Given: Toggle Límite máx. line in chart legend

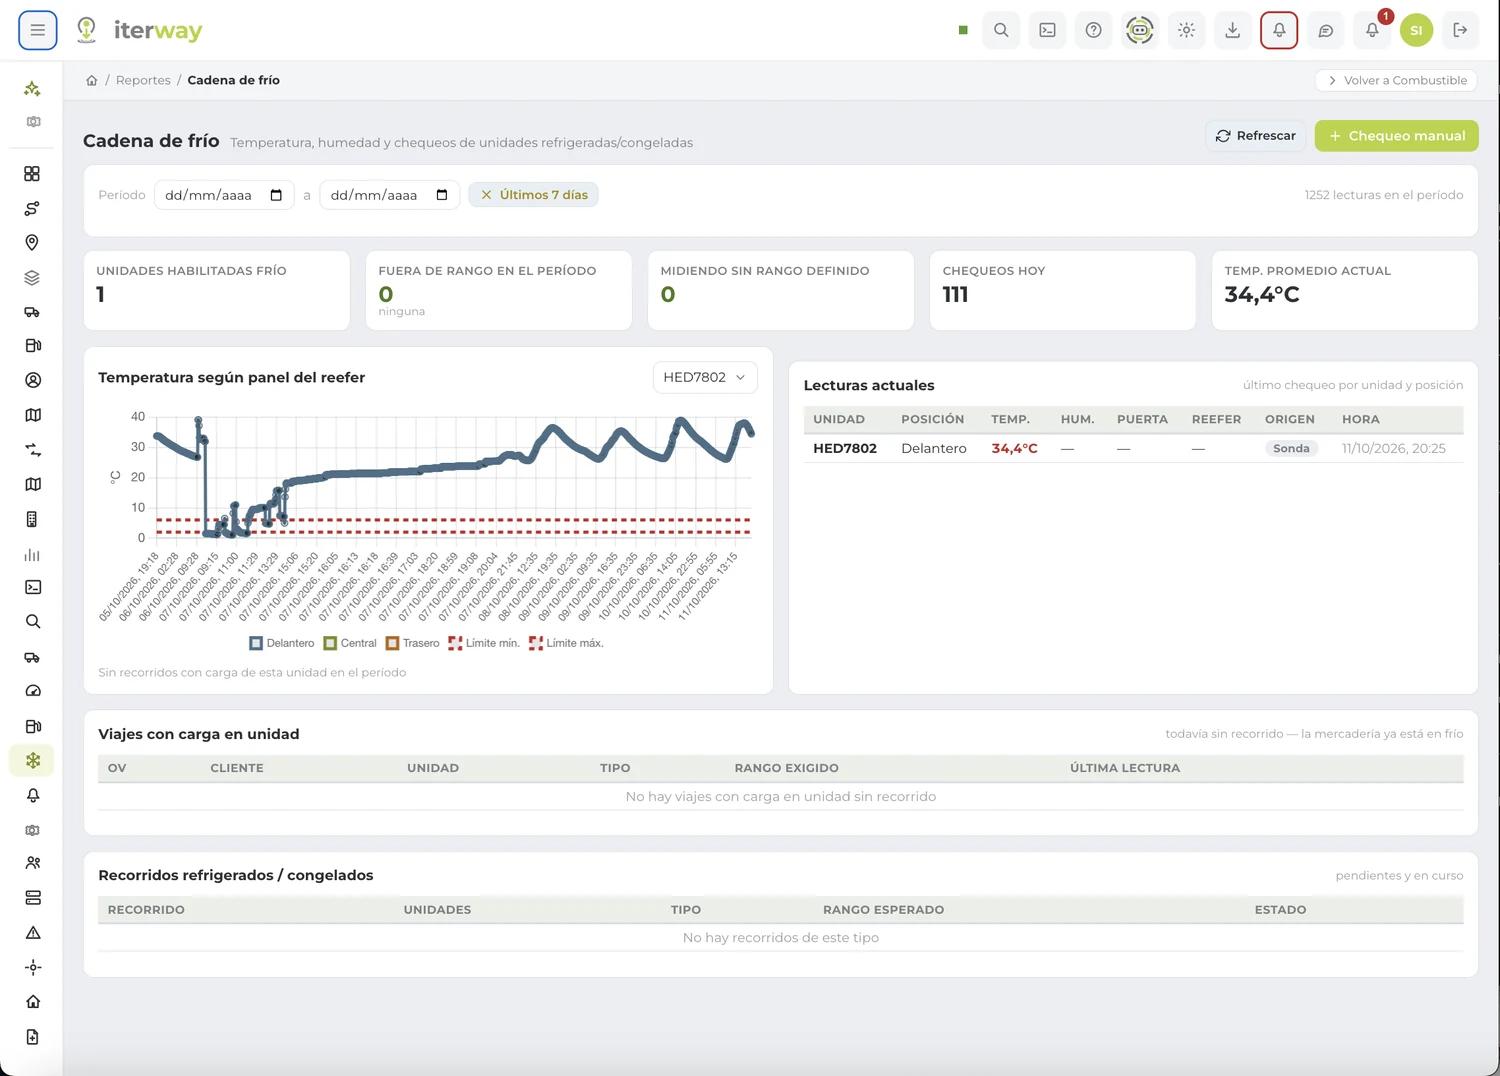Looking at the screenshot, I should (566, 643).
